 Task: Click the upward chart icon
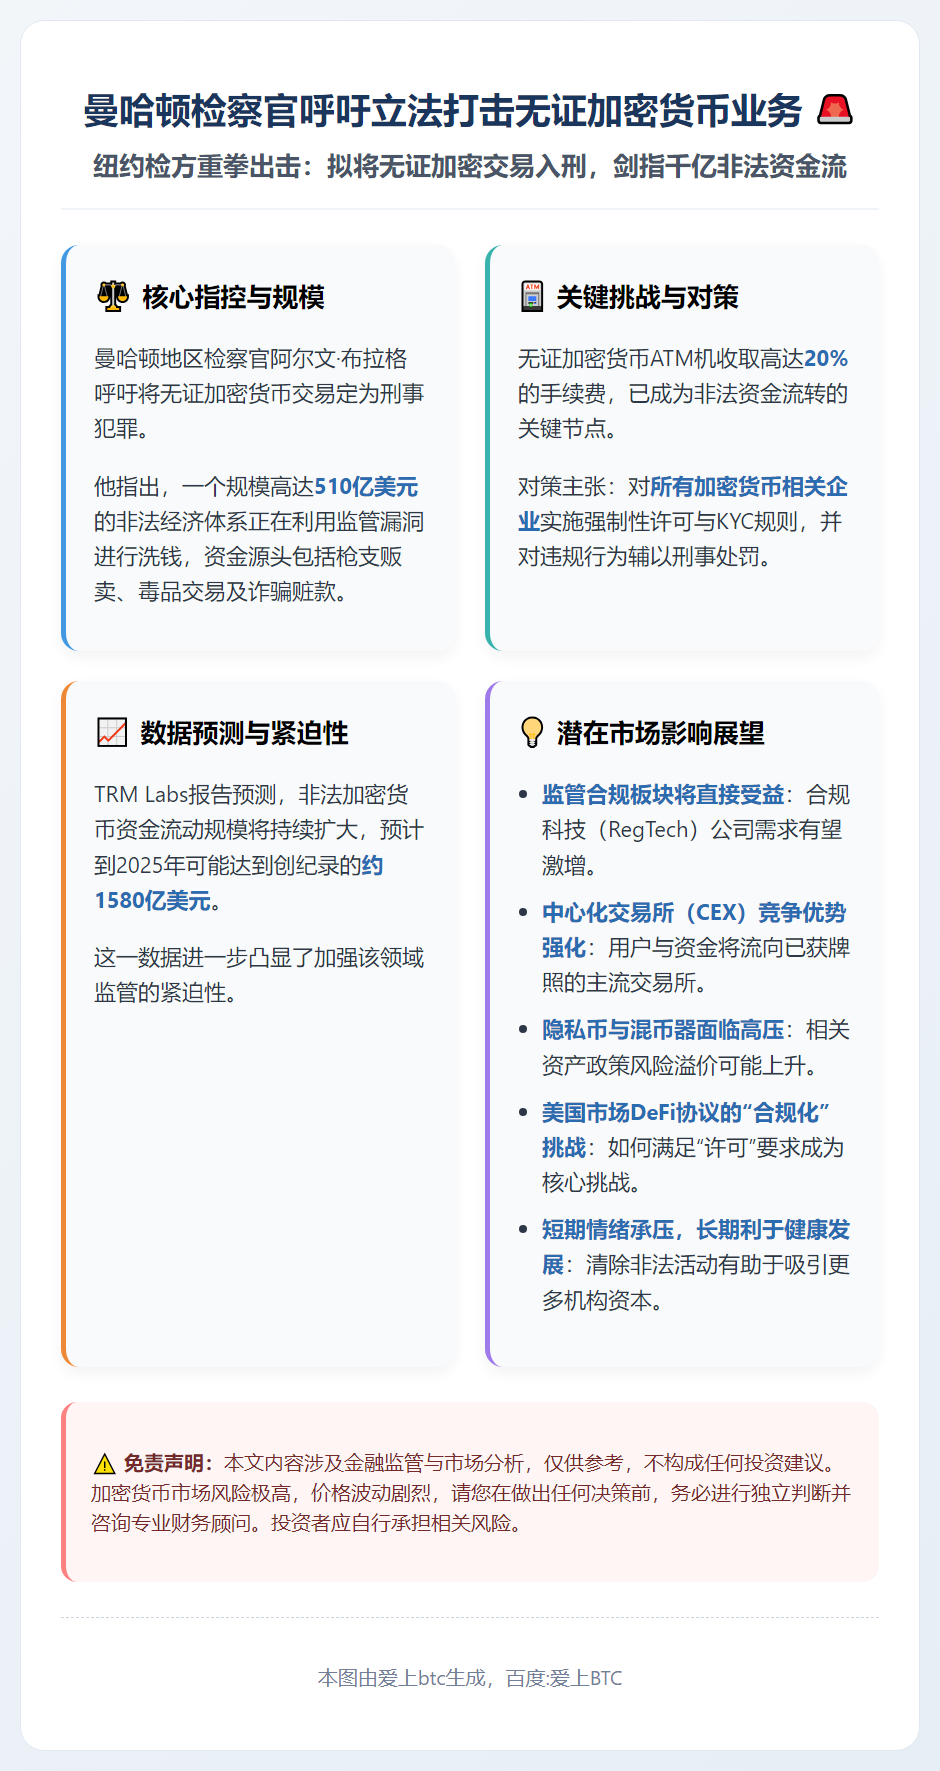(x=112, y=733)
